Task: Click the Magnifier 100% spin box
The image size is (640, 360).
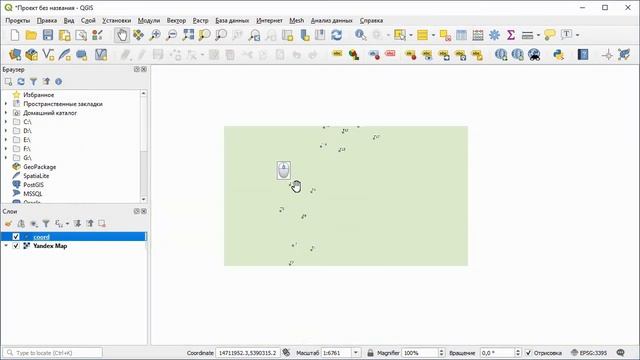Action: pos(423,353)
